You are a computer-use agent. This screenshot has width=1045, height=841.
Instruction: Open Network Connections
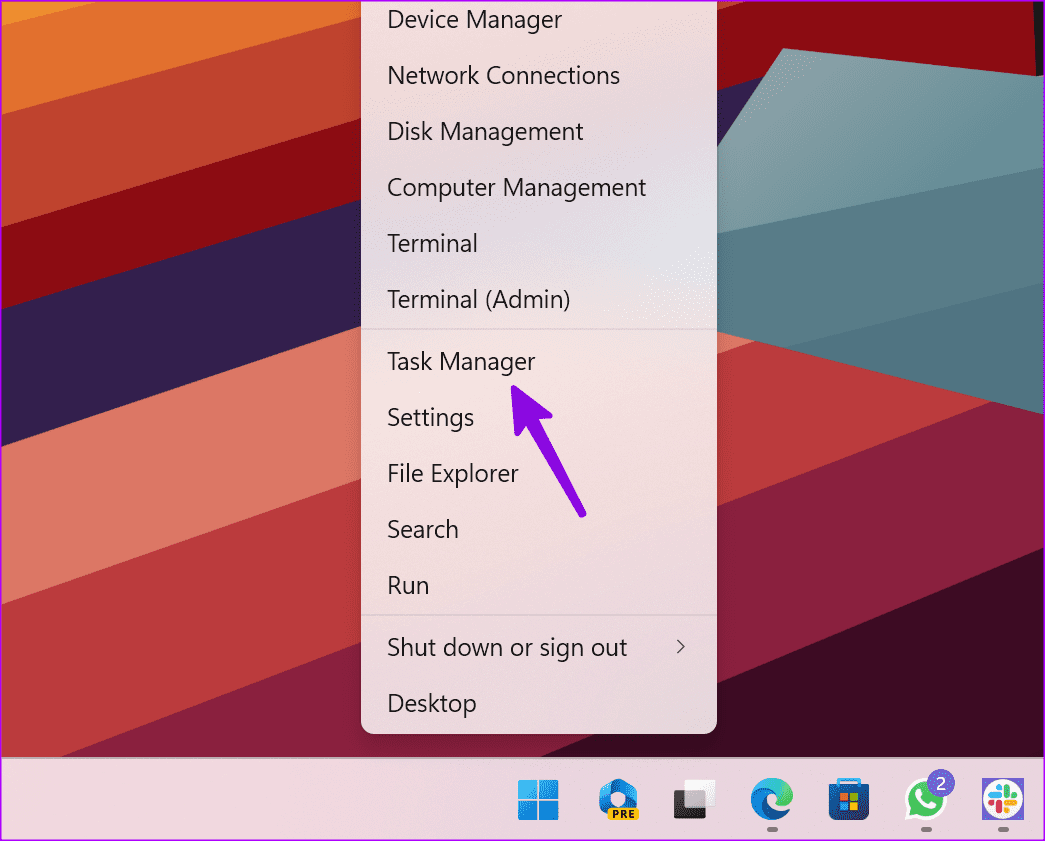(x=503, y=75)
